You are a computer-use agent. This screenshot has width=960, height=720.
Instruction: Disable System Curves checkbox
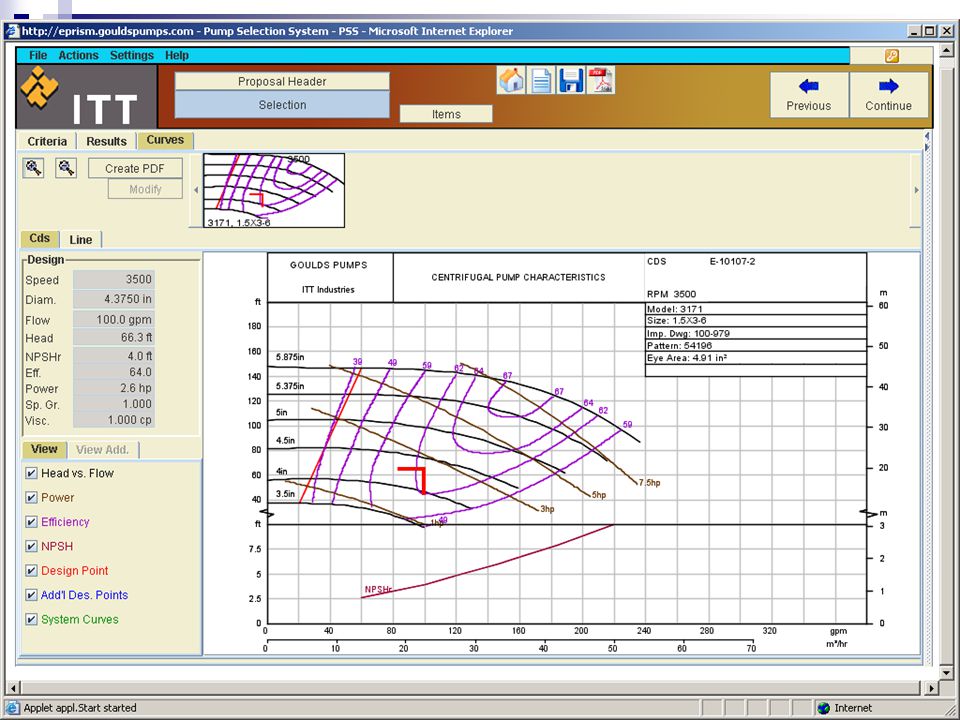32,620
